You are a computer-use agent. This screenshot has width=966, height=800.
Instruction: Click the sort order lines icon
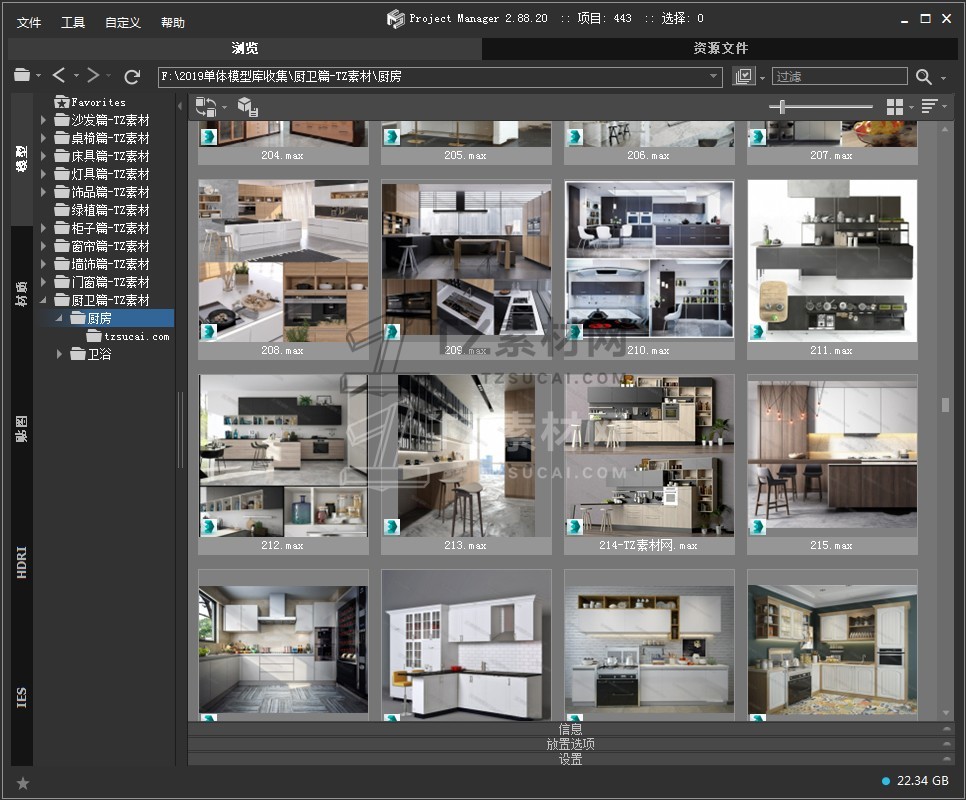pos(929,107)
